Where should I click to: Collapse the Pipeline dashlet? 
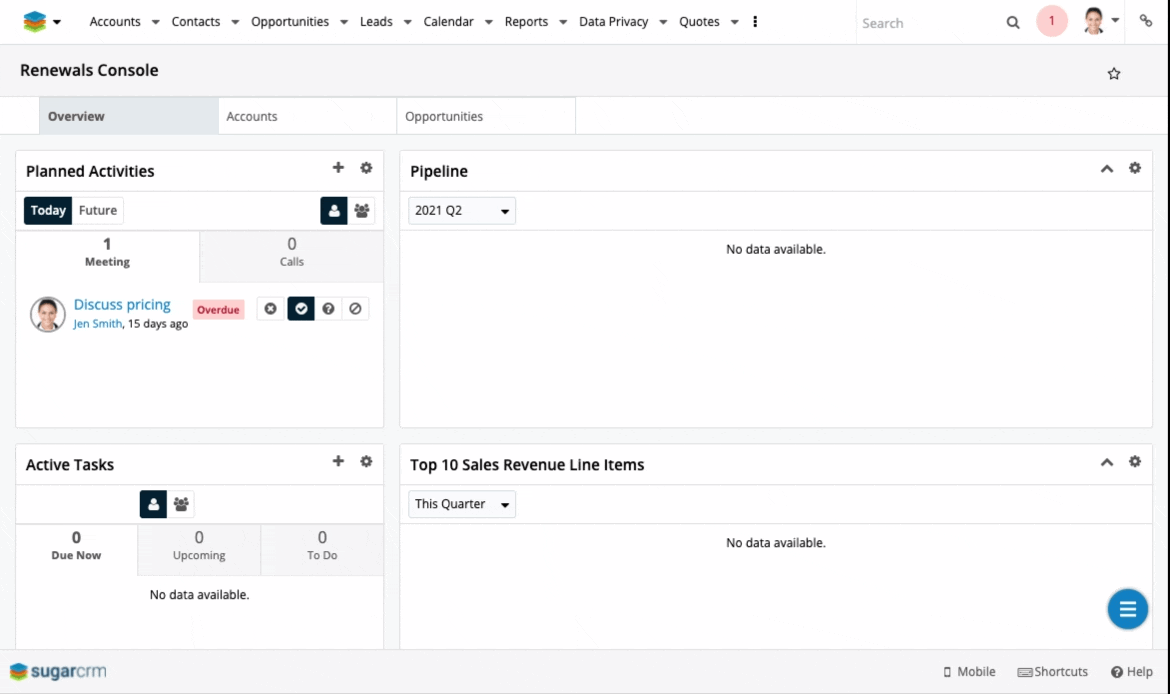pyautogui.click(x=1107, y=169)
